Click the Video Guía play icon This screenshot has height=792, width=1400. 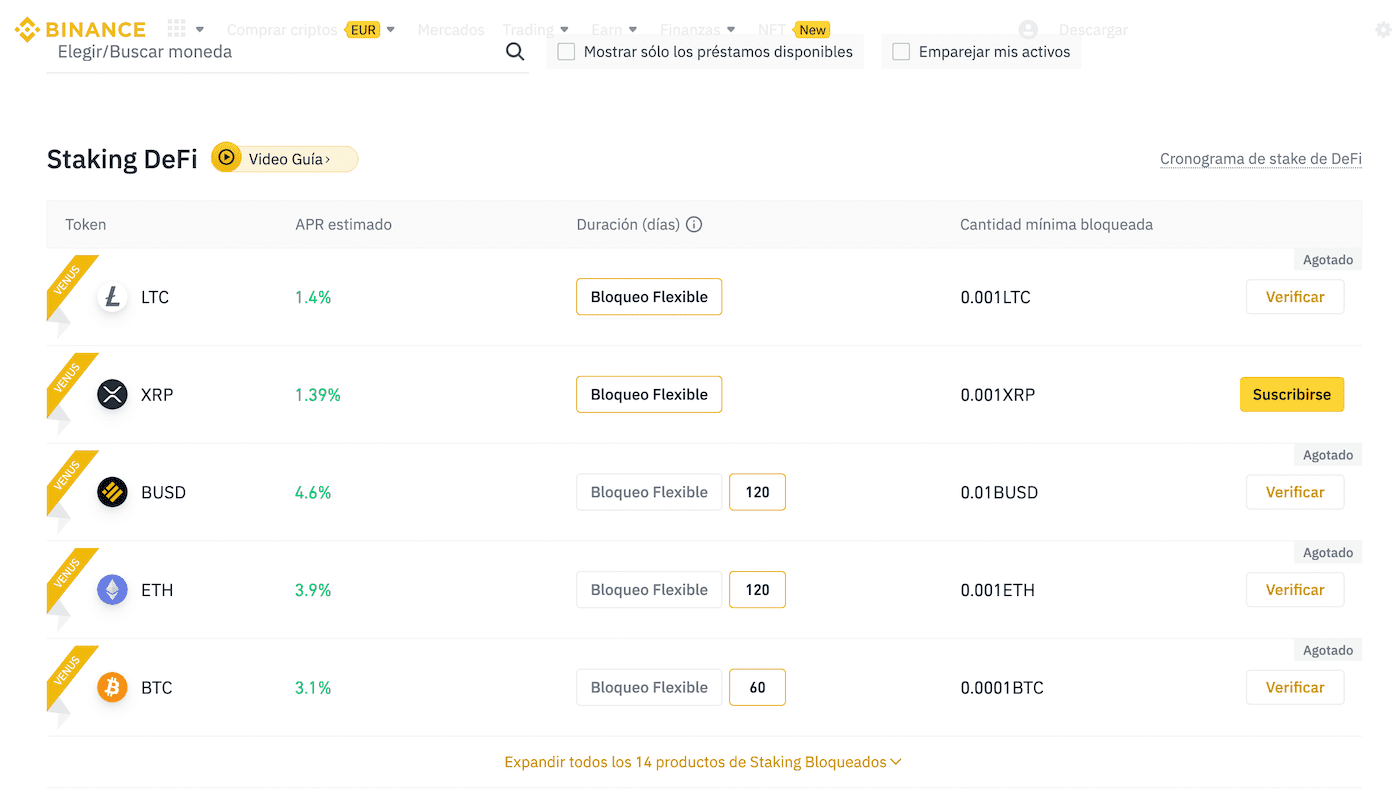click(226, 158)
